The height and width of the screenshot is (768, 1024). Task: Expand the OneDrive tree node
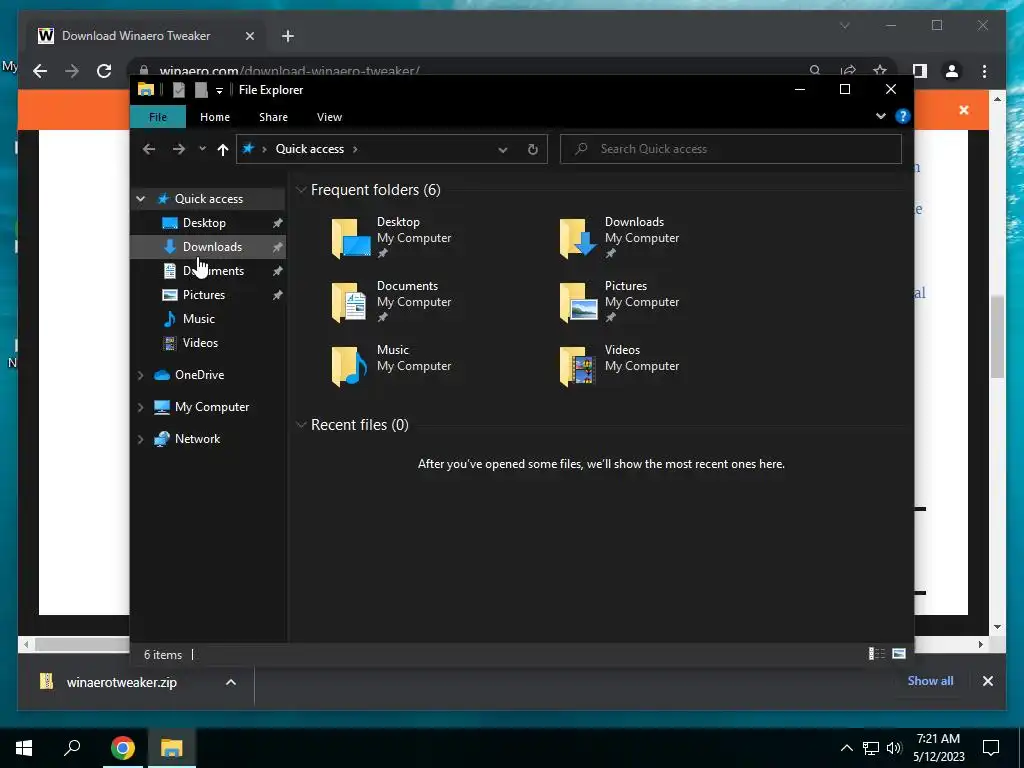tap(140, 375)
